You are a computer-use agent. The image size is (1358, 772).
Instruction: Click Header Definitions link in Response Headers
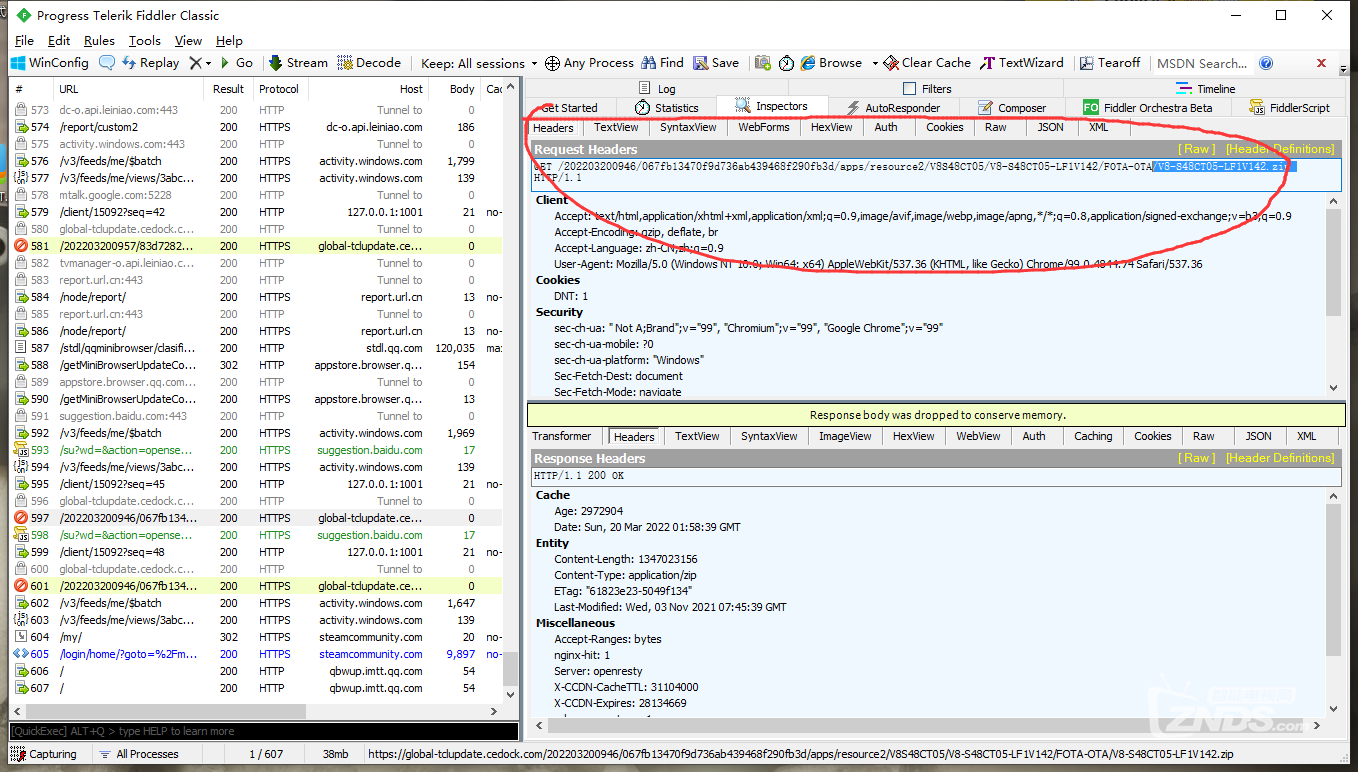(x=1280, y=458)
